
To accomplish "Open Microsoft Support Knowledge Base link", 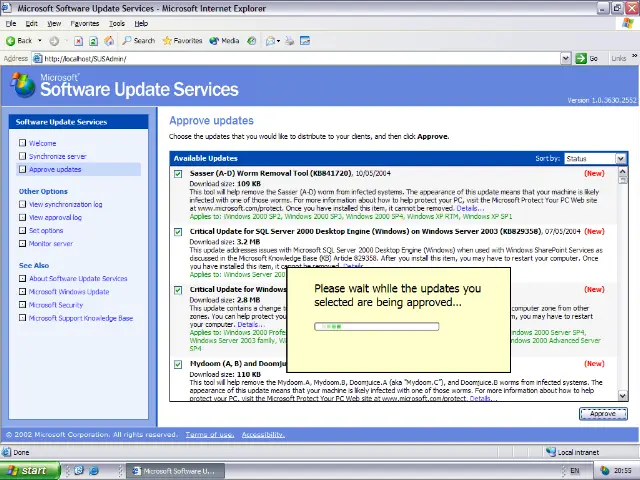I will coord(81,318).
